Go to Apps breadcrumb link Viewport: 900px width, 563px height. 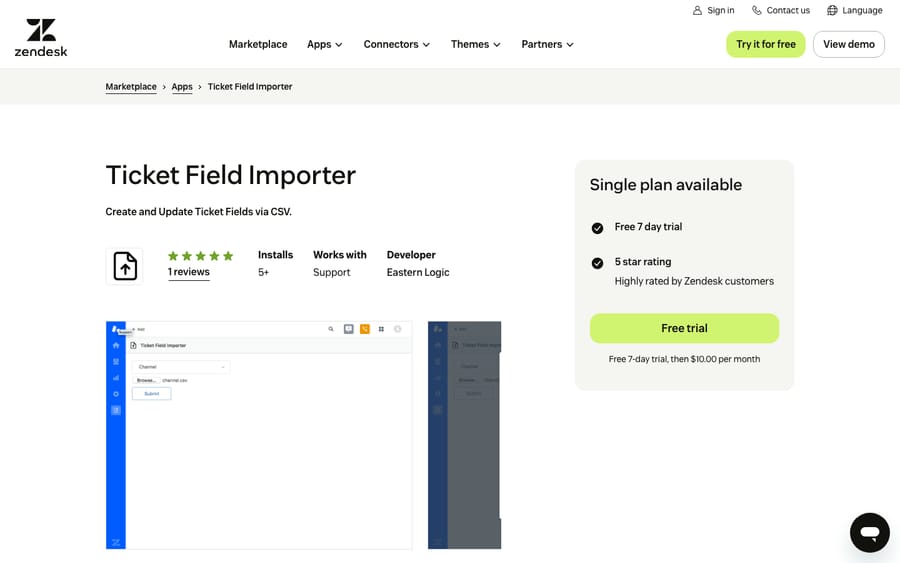tap(182, 87)
